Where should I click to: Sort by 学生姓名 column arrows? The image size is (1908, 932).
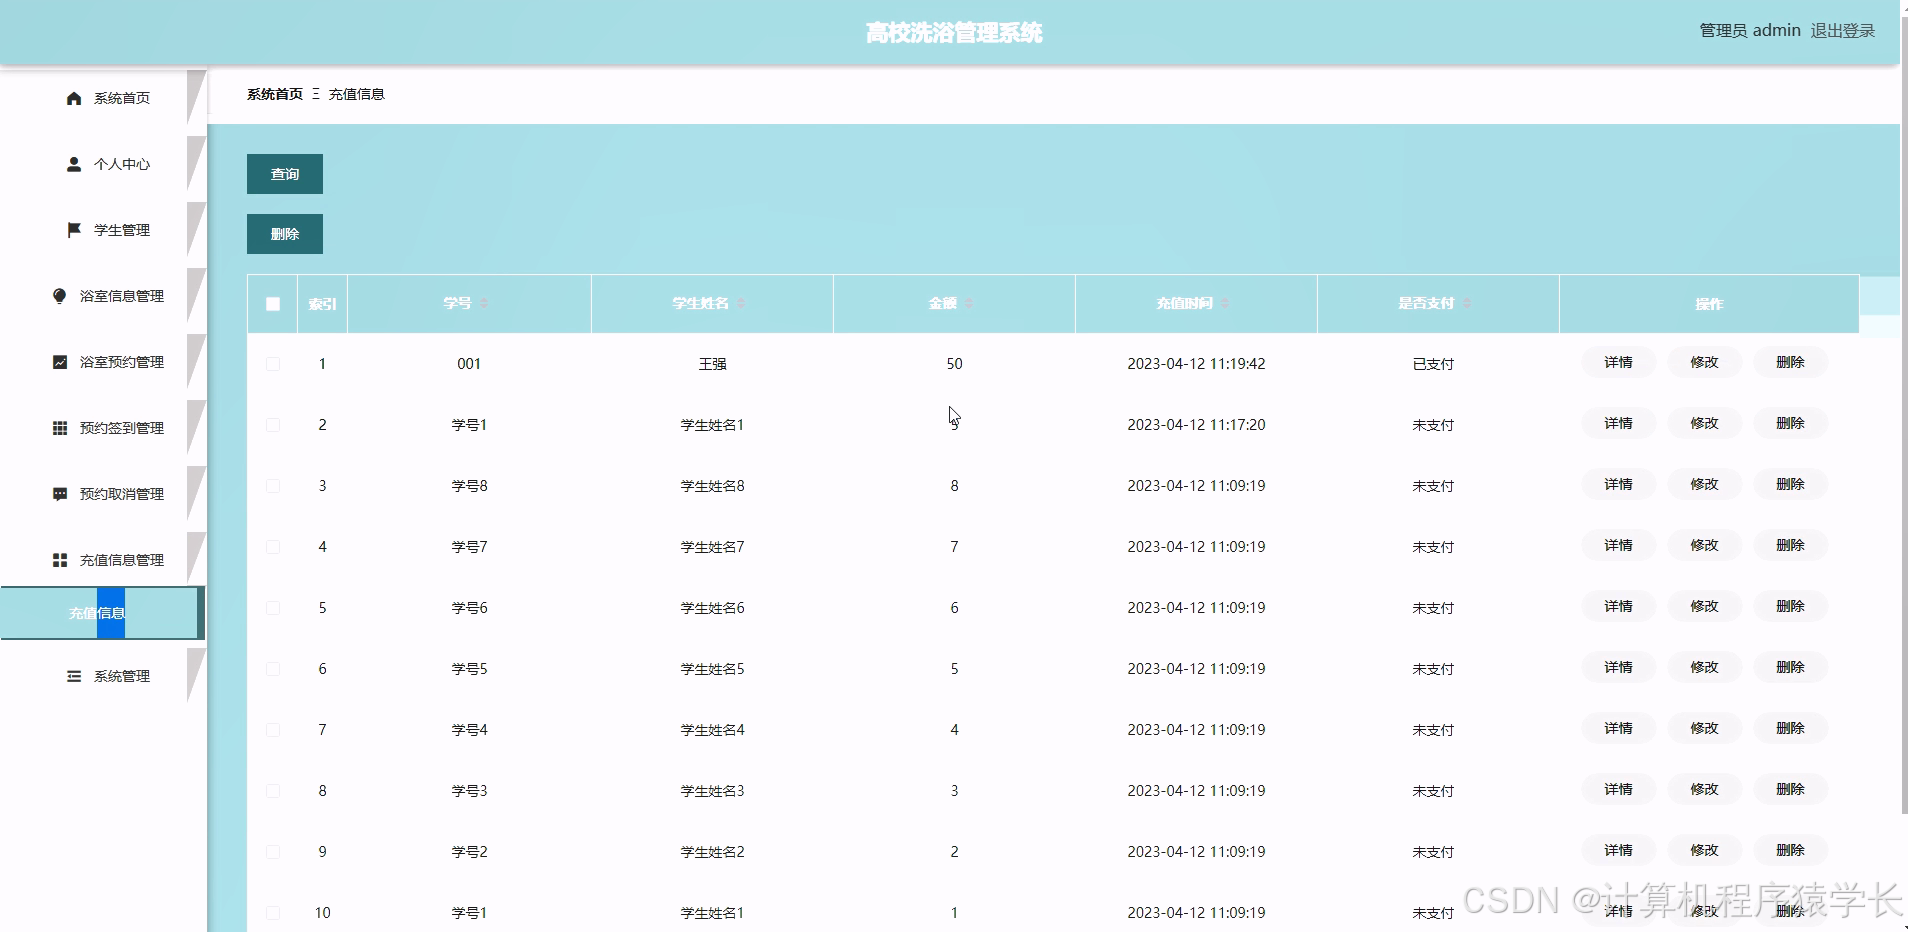[x=741, y=303]
